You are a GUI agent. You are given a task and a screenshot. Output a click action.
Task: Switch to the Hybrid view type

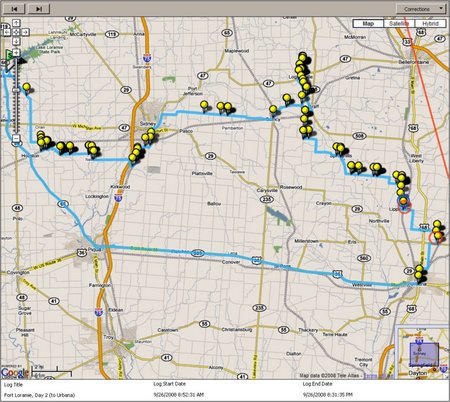point(430,23)
